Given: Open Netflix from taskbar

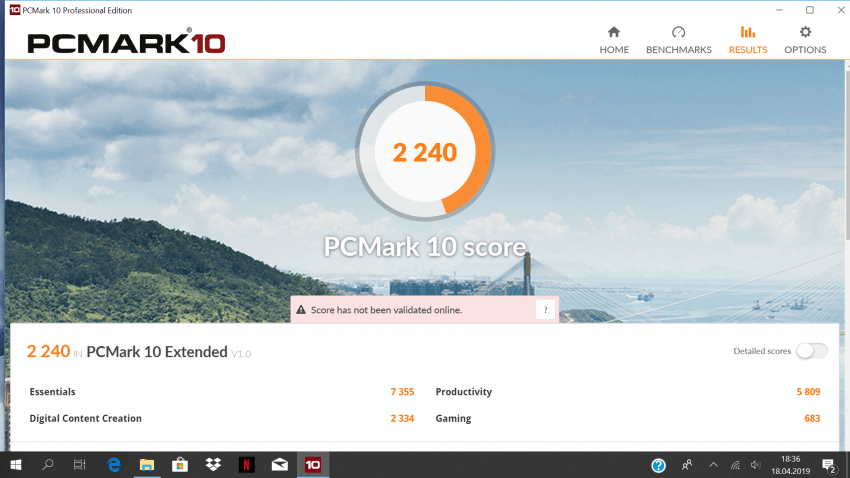Looking at the screenshot, I should pos(246,465).
